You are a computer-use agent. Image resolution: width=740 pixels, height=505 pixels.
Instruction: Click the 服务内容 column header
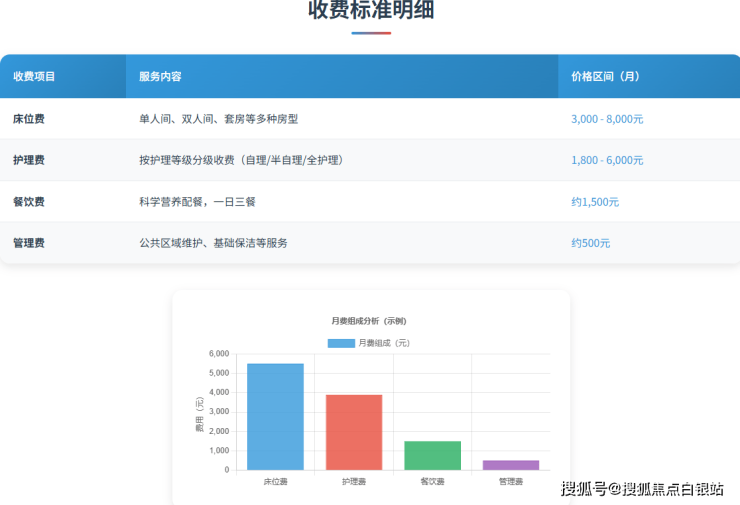(x=160, y=77)
